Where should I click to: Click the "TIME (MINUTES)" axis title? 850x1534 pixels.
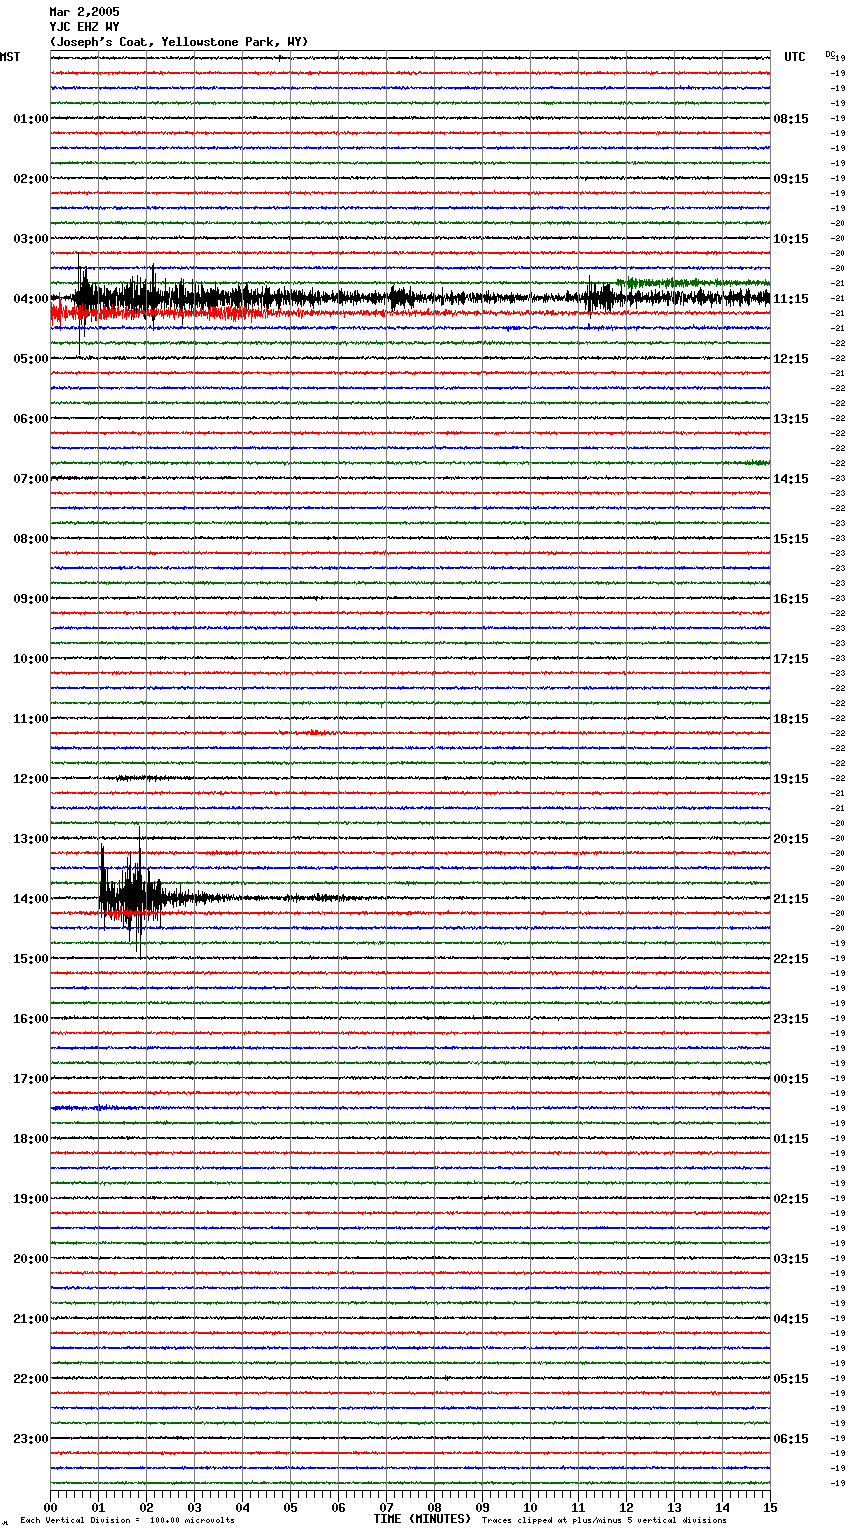[x=422, y=1519]
